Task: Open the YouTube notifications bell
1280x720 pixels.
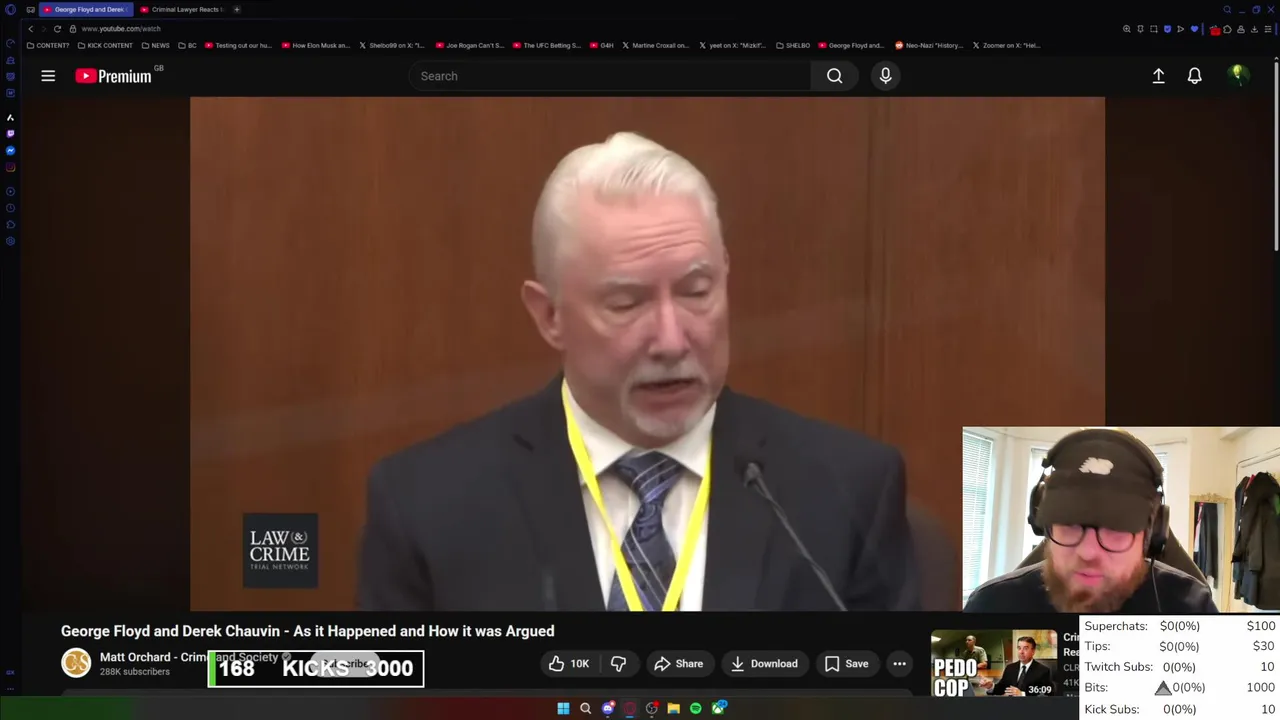Action: pyautogui.click(x=1194, y=76)
